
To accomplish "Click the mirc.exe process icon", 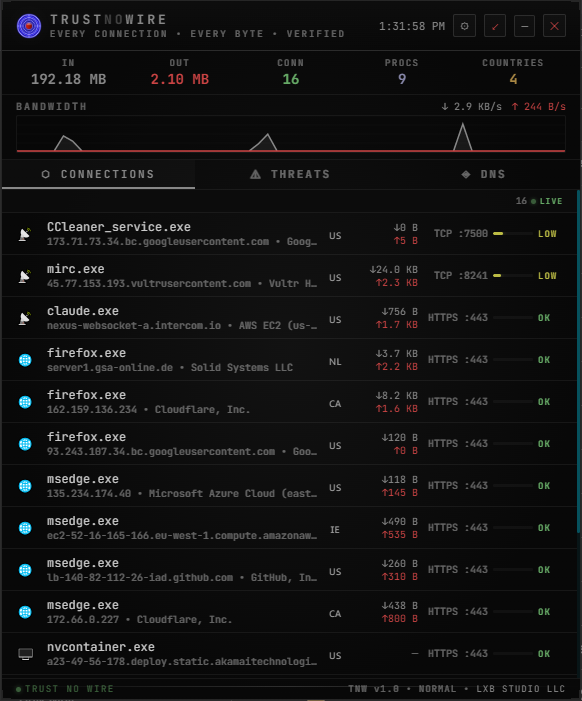I will [25, 276].
